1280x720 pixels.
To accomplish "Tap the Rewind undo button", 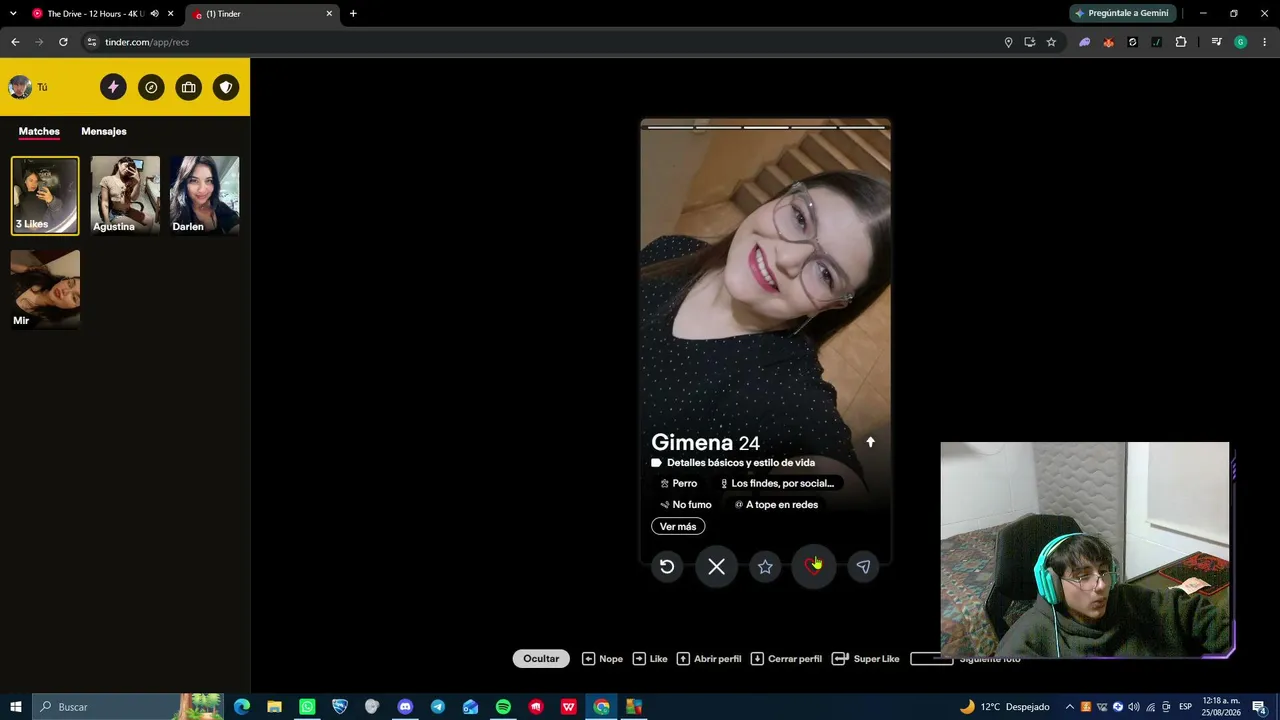I will click(667, 567).
